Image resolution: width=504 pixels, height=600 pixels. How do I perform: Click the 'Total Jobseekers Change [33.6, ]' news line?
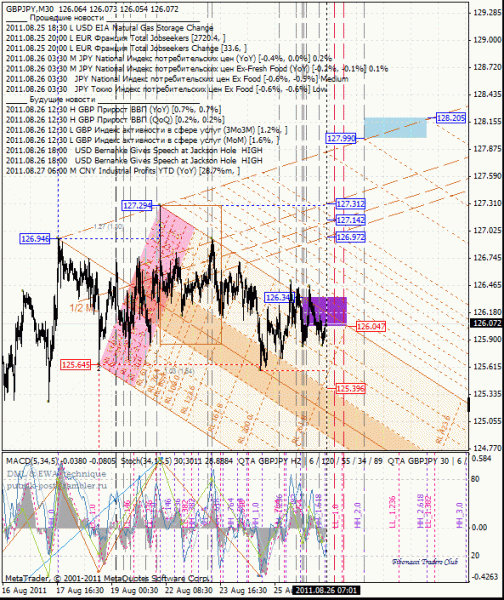coord(126,48)
